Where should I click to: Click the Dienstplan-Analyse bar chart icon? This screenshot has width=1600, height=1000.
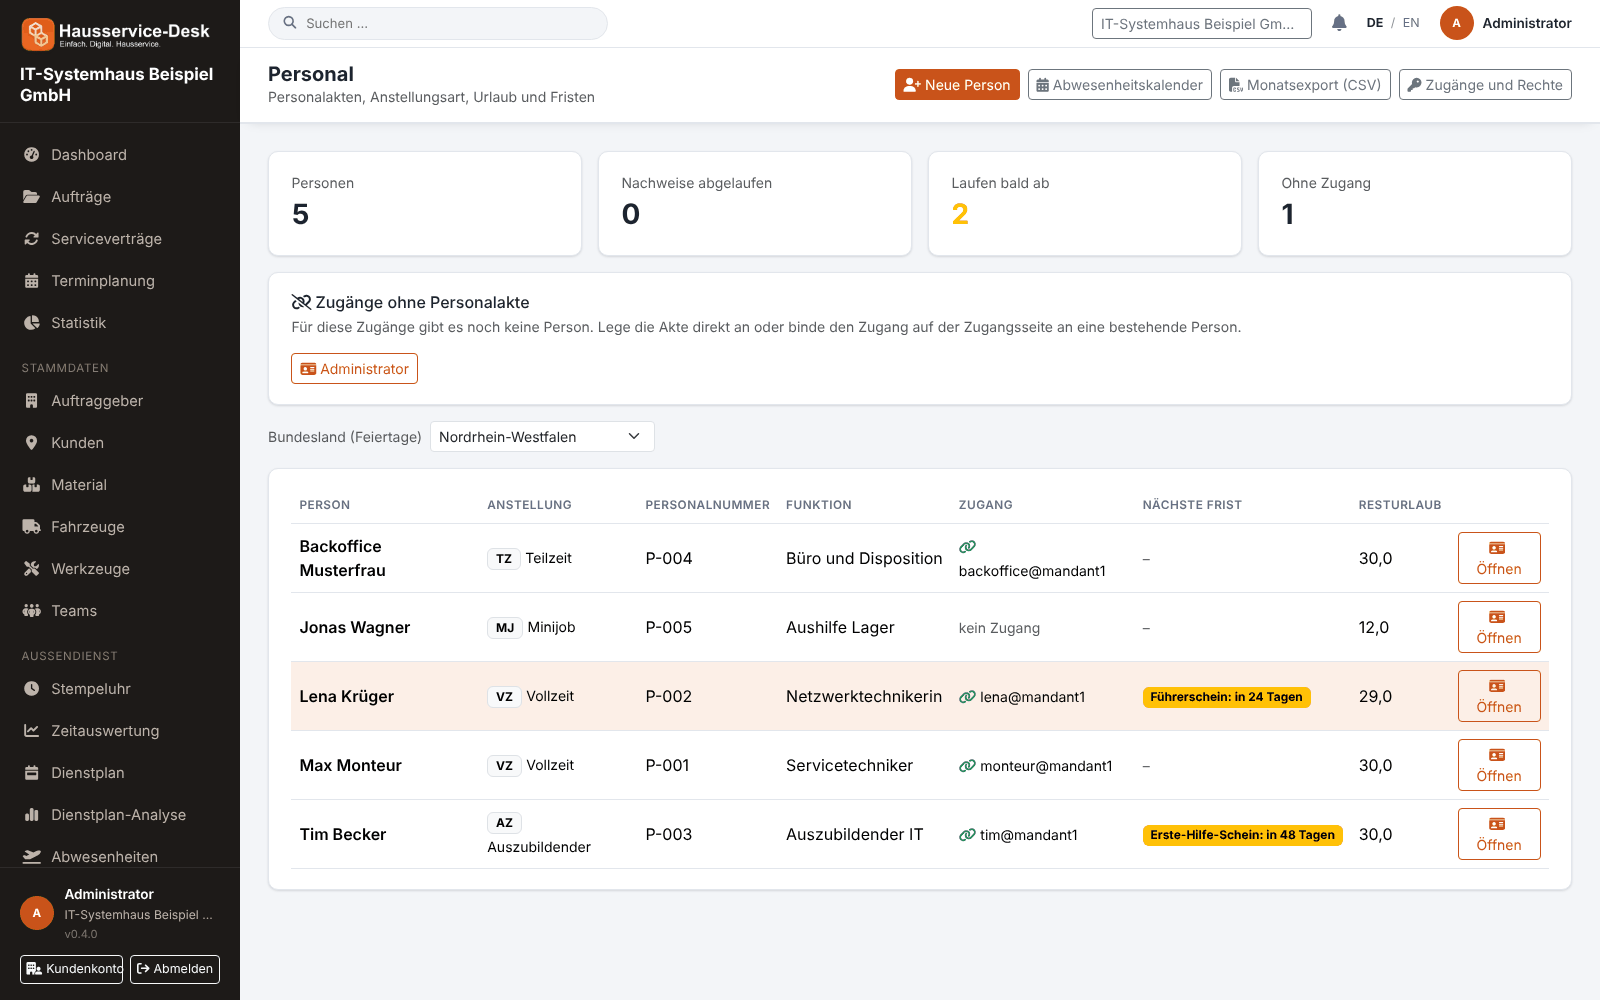pyautogui.click(x=32, y=815)
